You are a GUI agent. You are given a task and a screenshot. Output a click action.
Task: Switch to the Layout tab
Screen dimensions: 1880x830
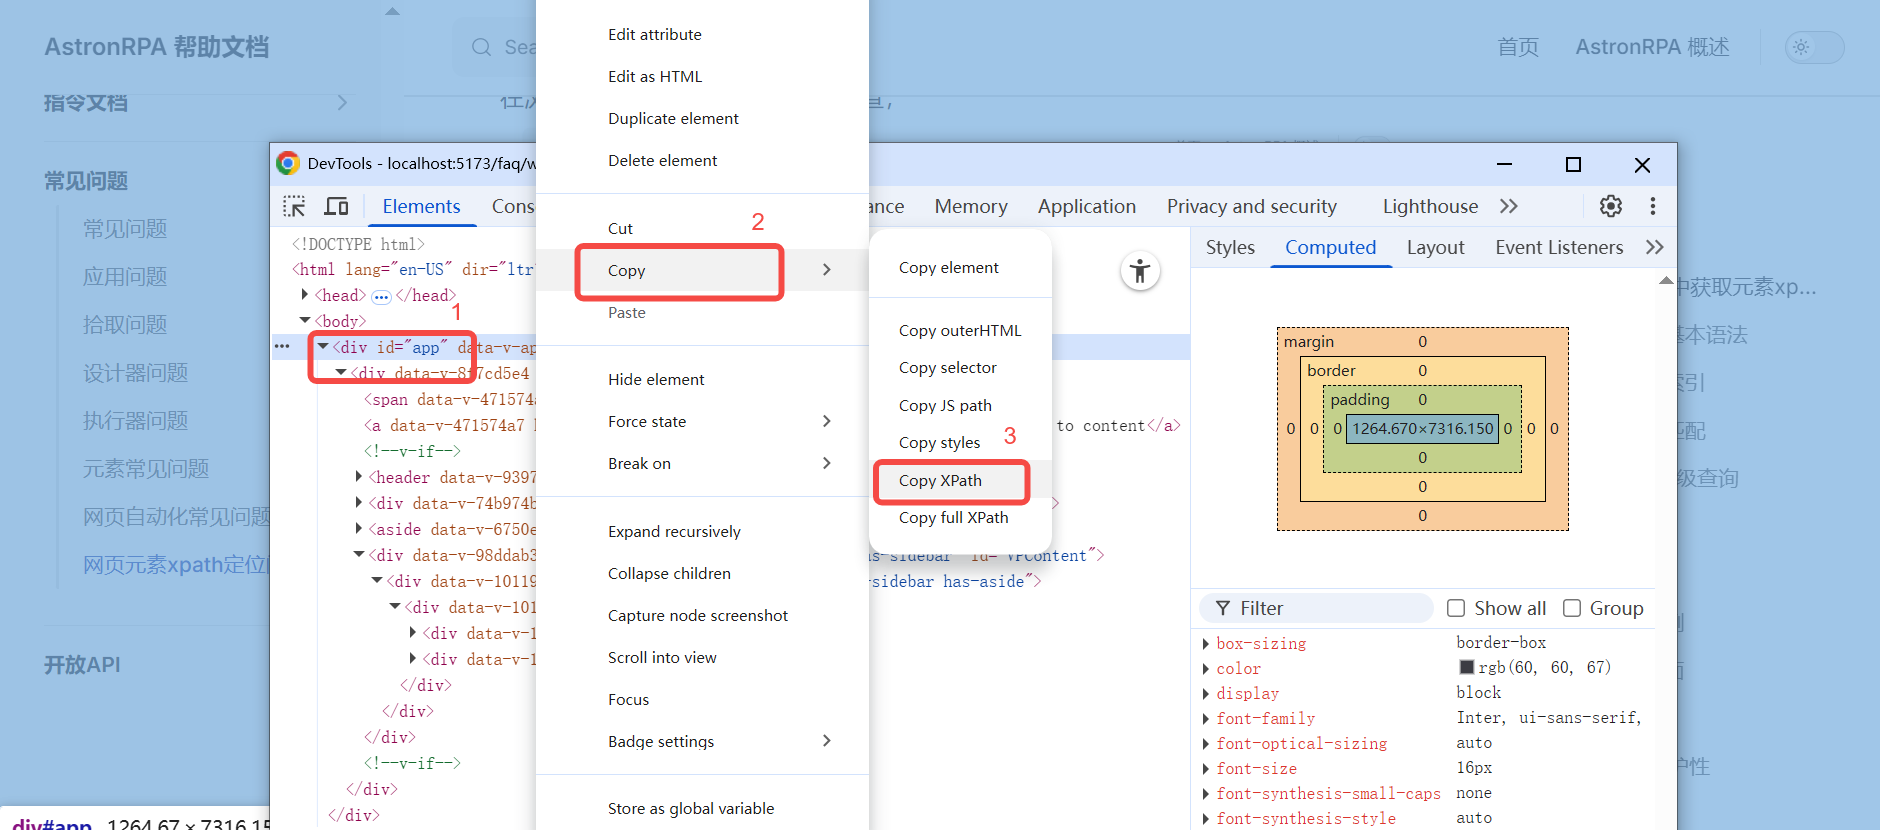[x=1435, y=247]
